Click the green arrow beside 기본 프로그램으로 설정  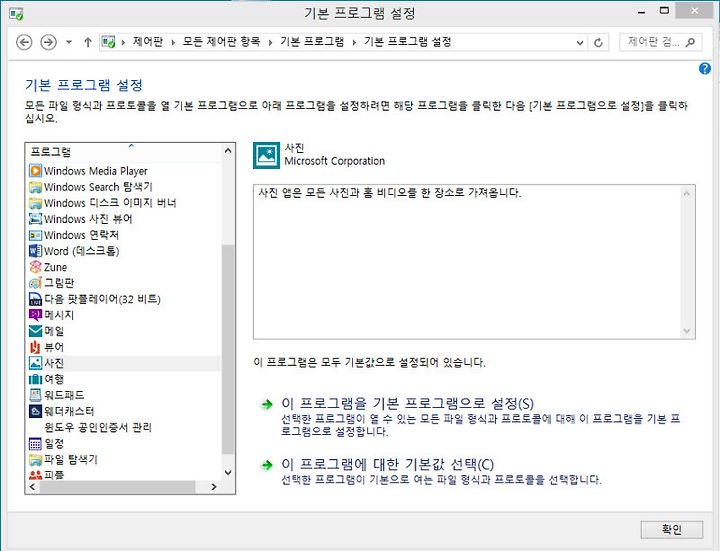(266, 405)
